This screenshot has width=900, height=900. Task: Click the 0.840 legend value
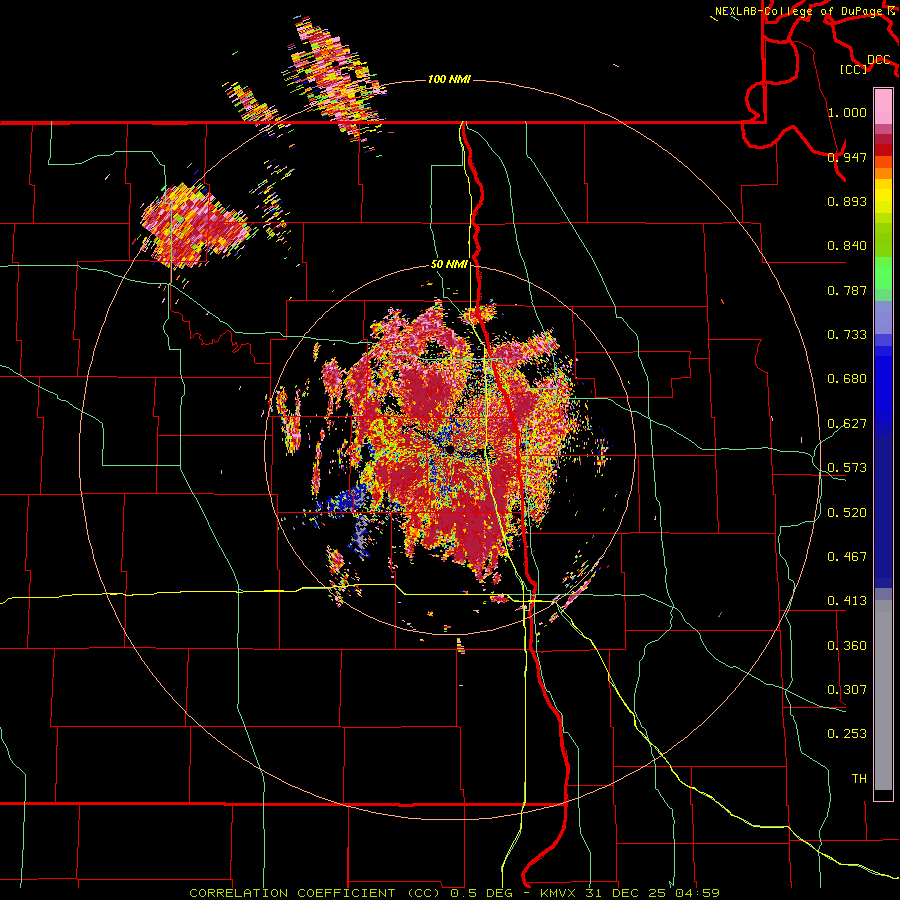(x=847, y=246)
